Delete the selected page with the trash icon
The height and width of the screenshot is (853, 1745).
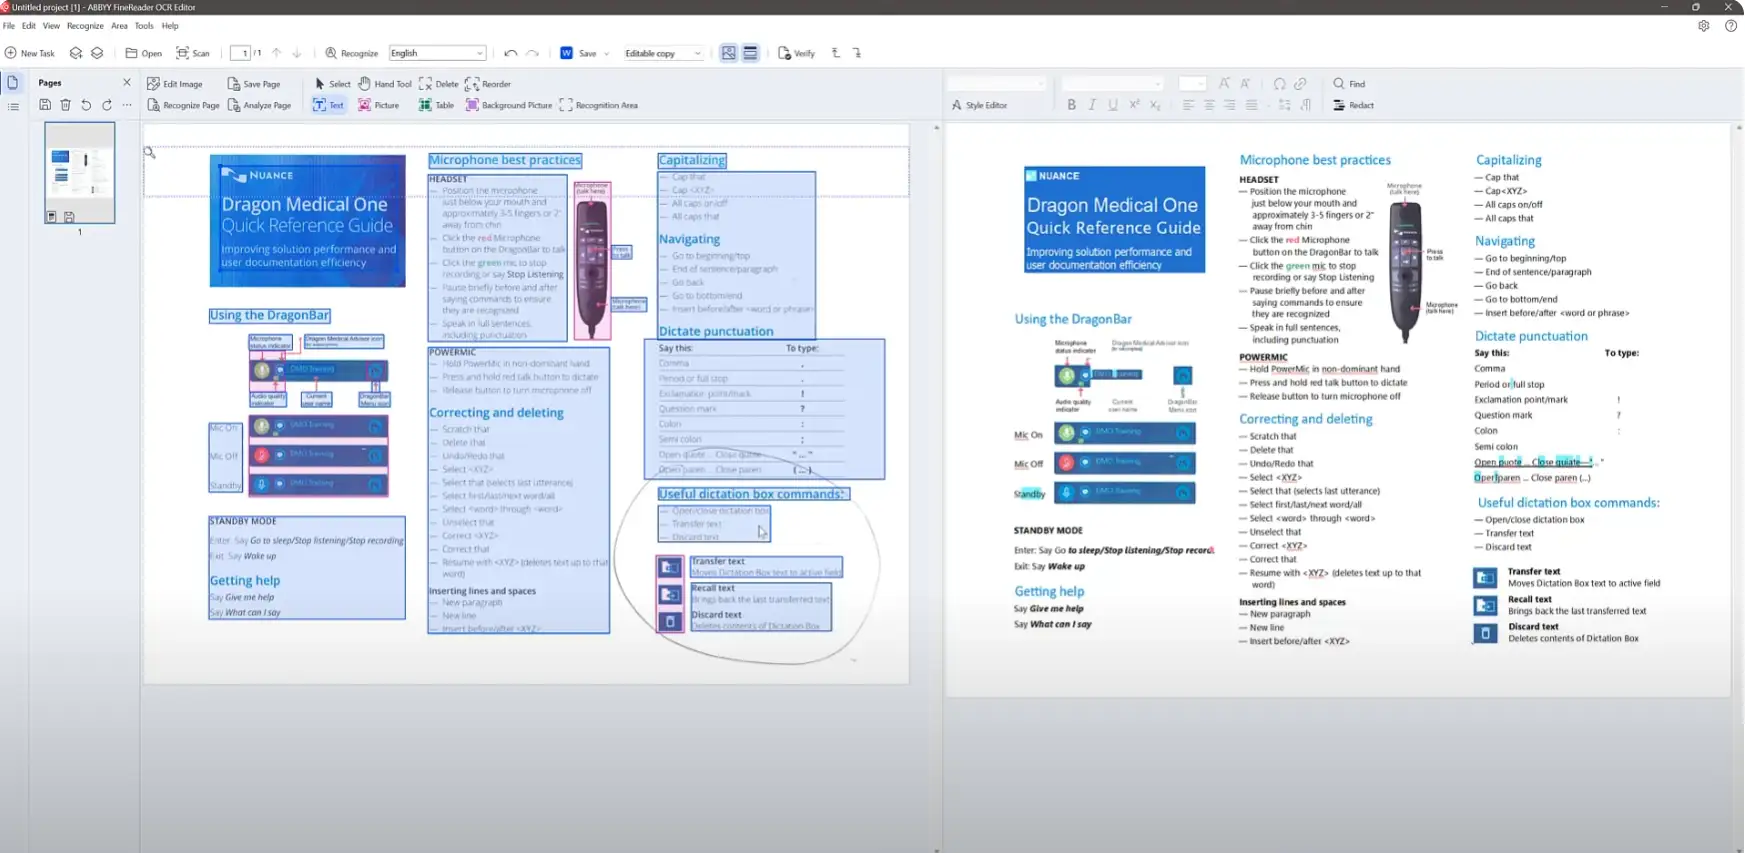click(x=66, y=105)
